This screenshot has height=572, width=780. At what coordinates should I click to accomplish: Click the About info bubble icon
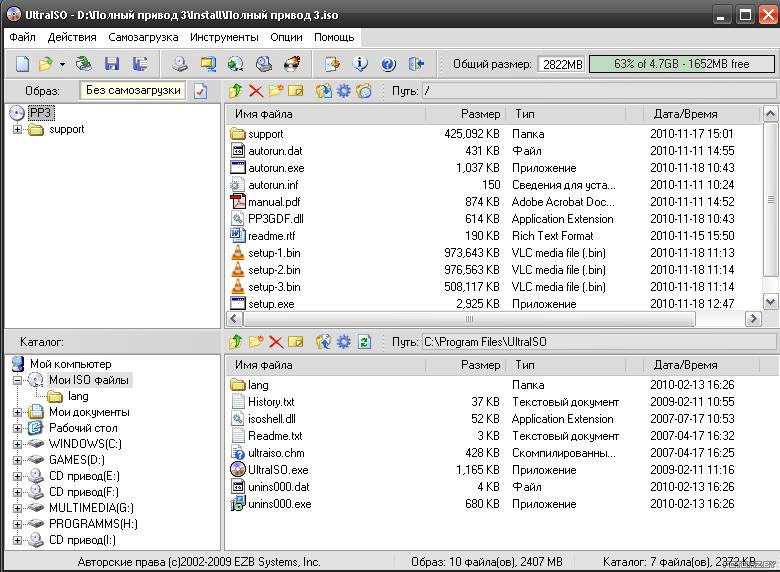coord(360,64)
